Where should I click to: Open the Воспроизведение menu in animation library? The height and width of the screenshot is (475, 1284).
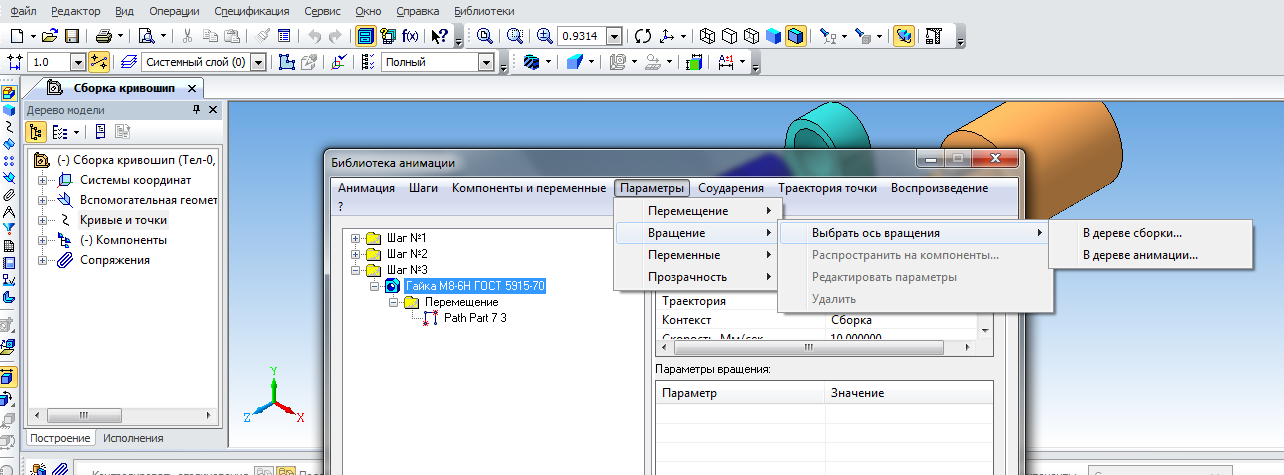click(938, 188)
